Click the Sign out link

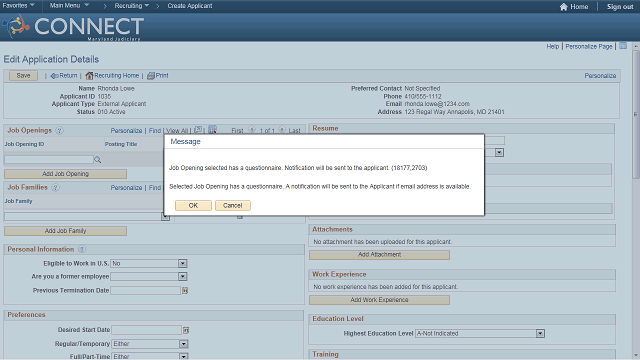[x=620, y=7]
